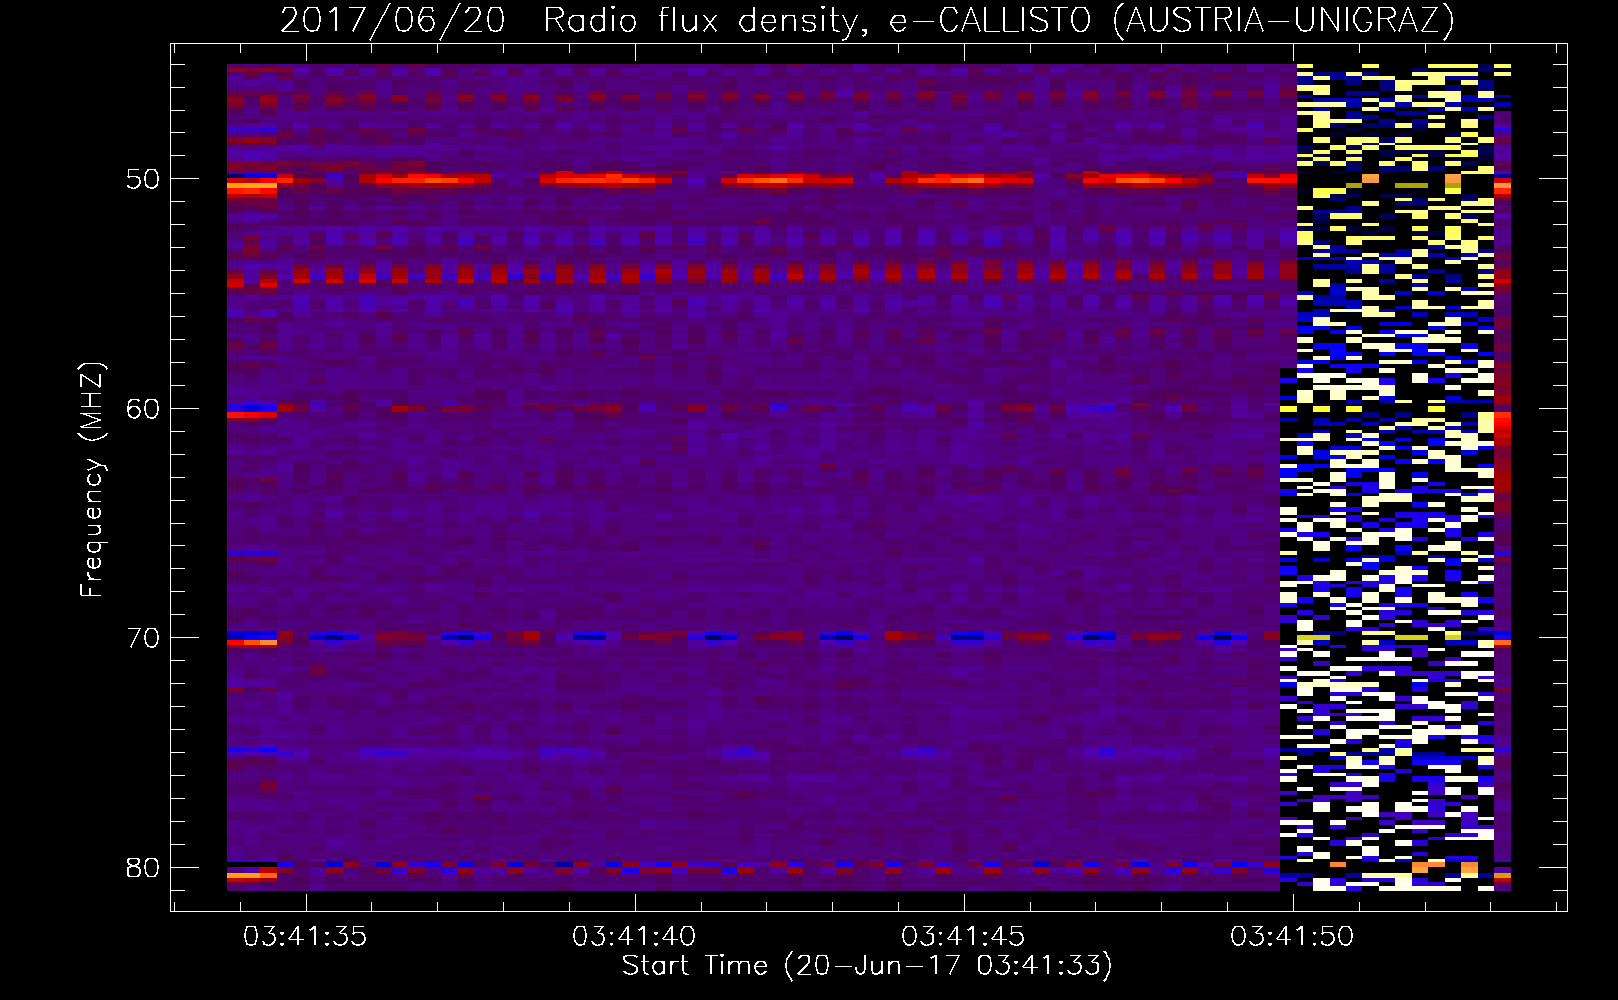Click the "Frequency (MHZ)" axis label
Viewport: 1618px width, 1000px height.
(92, 480)
